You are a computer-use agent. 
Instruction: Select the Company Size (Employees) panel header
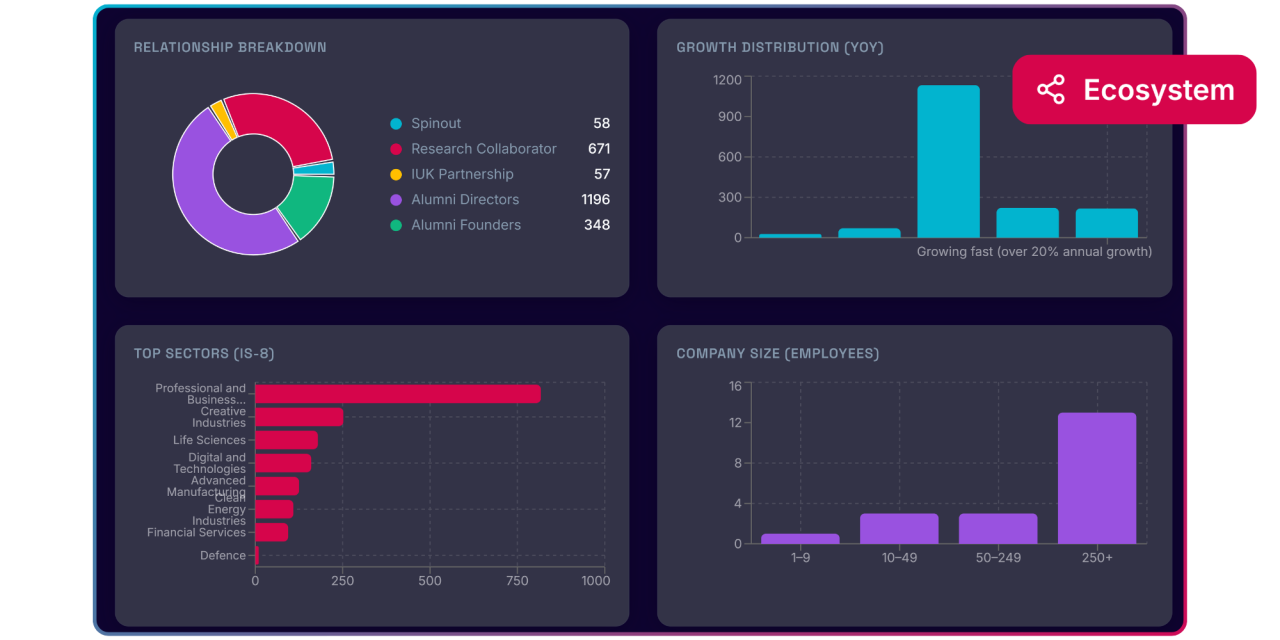[x=777, y=353]
